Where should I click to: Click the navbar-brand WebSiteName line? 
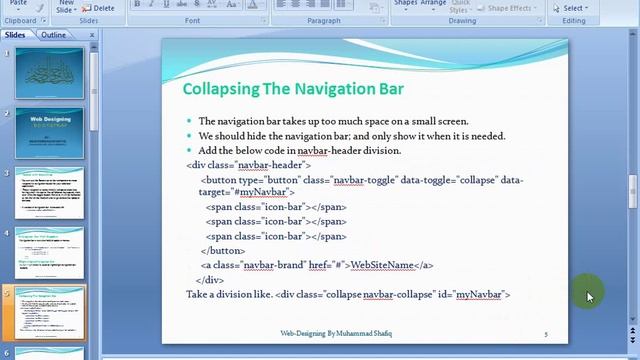[317, 265]
